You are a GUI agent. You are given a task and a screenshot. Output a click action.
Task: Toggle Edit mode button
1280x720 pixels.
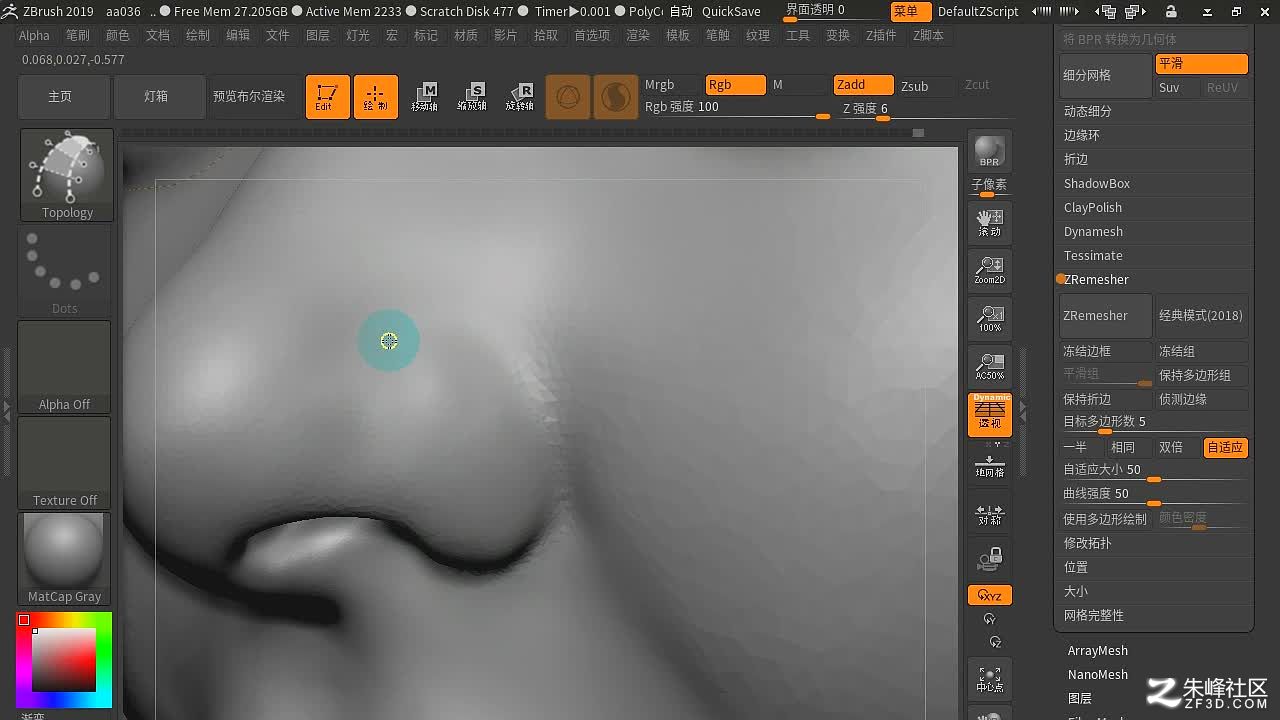327,97
